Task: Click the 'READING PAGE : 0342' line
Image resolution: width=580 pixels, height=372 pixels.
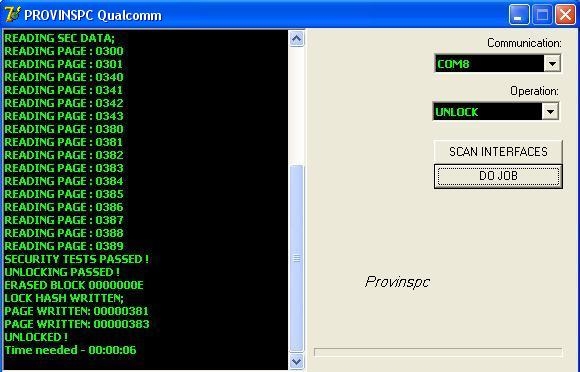Action: [x=64, y=103]
